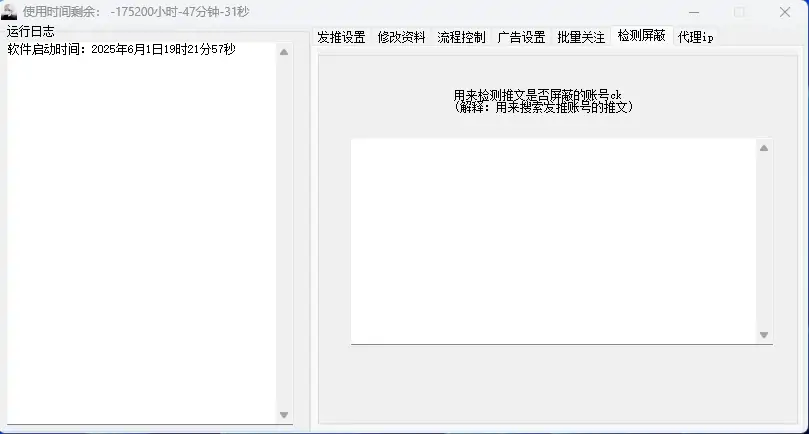Click down arrow of 运行日志 scrollbar
Image resolution: width=809 pixels, height=434 pixels.
pyautogui.click(x=284, y=415)
